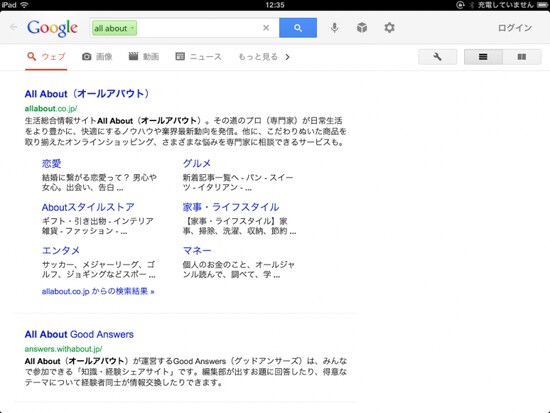This screenshot has width=550, height=413.
Task: Open All About Good Answers result
Action: click(79, 334)
